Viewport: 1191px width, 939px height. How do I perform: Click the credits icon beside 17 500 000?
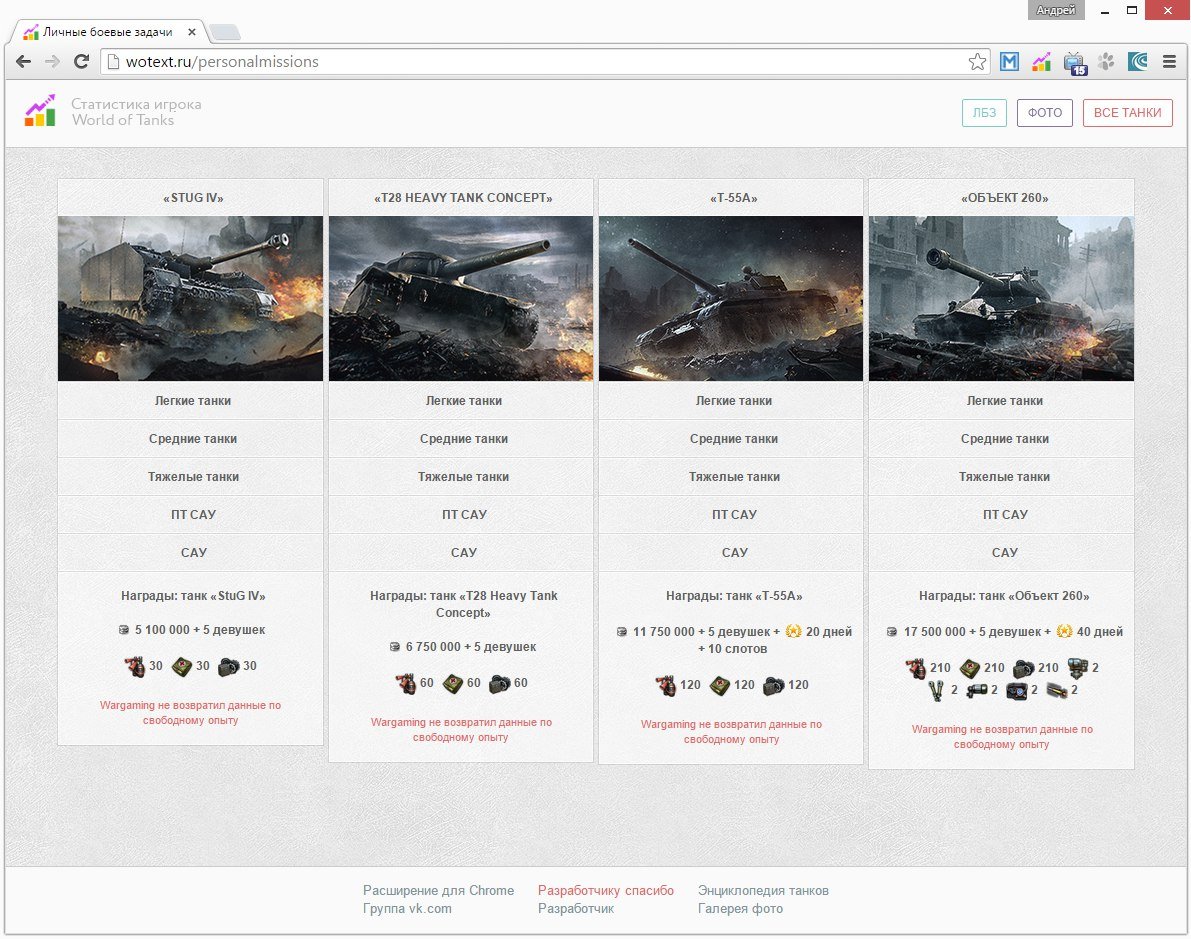[892, 632]
